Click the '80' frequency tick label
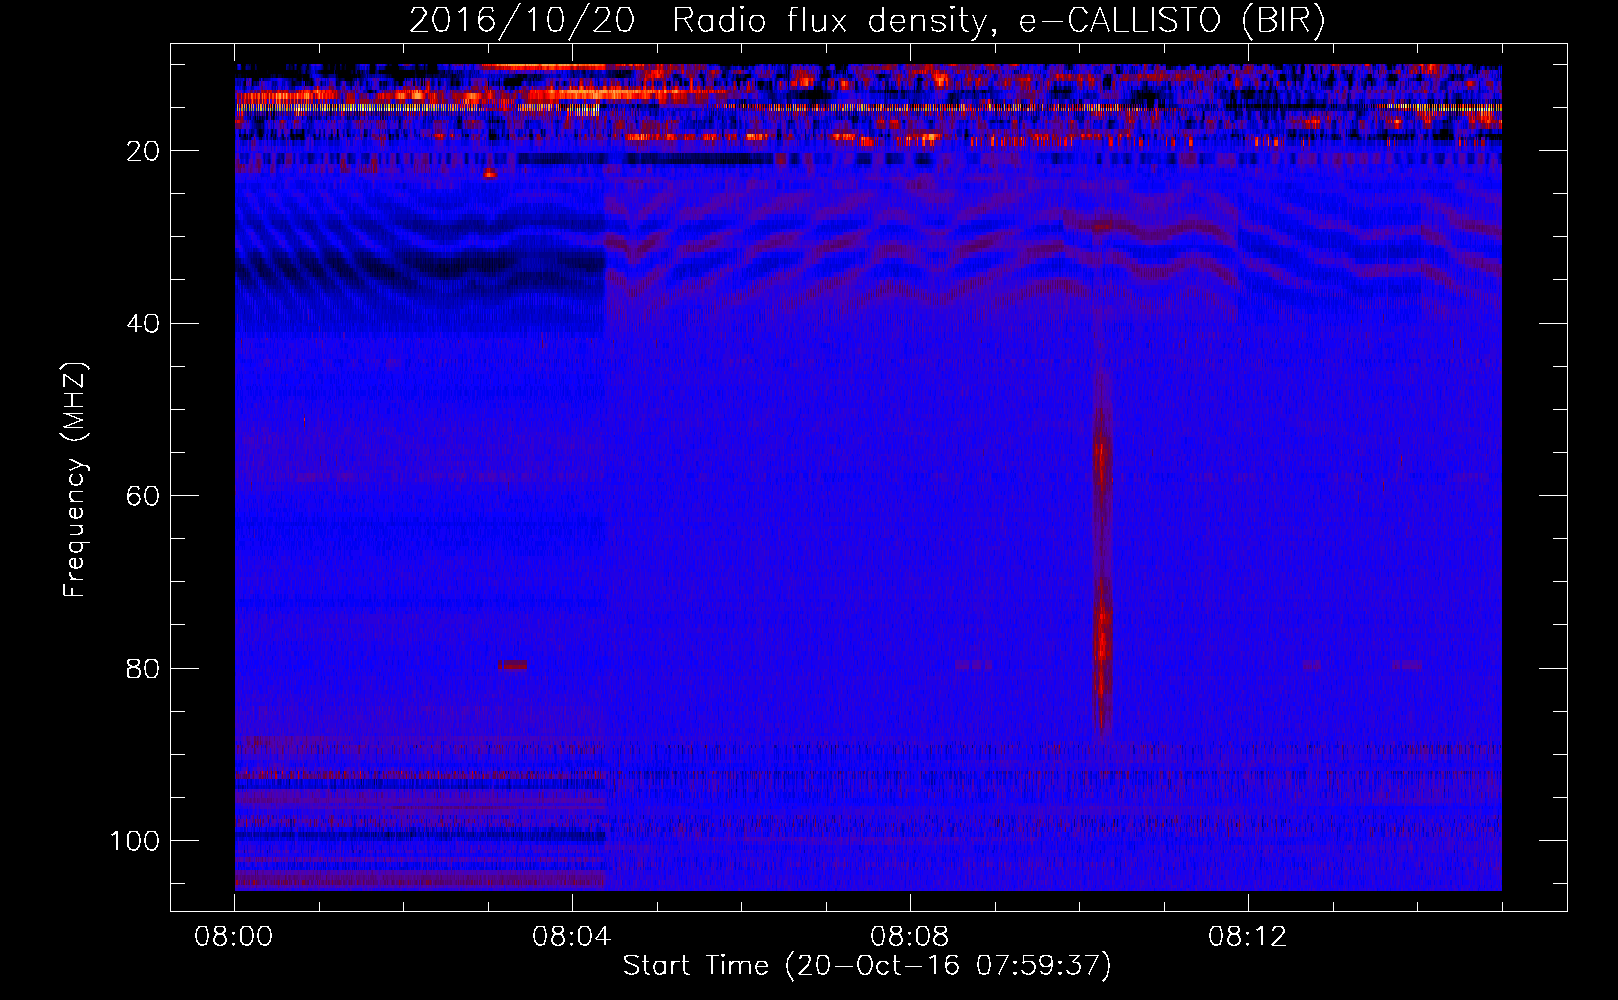This screenshot has height=1000, width=1618. point(143,668)
